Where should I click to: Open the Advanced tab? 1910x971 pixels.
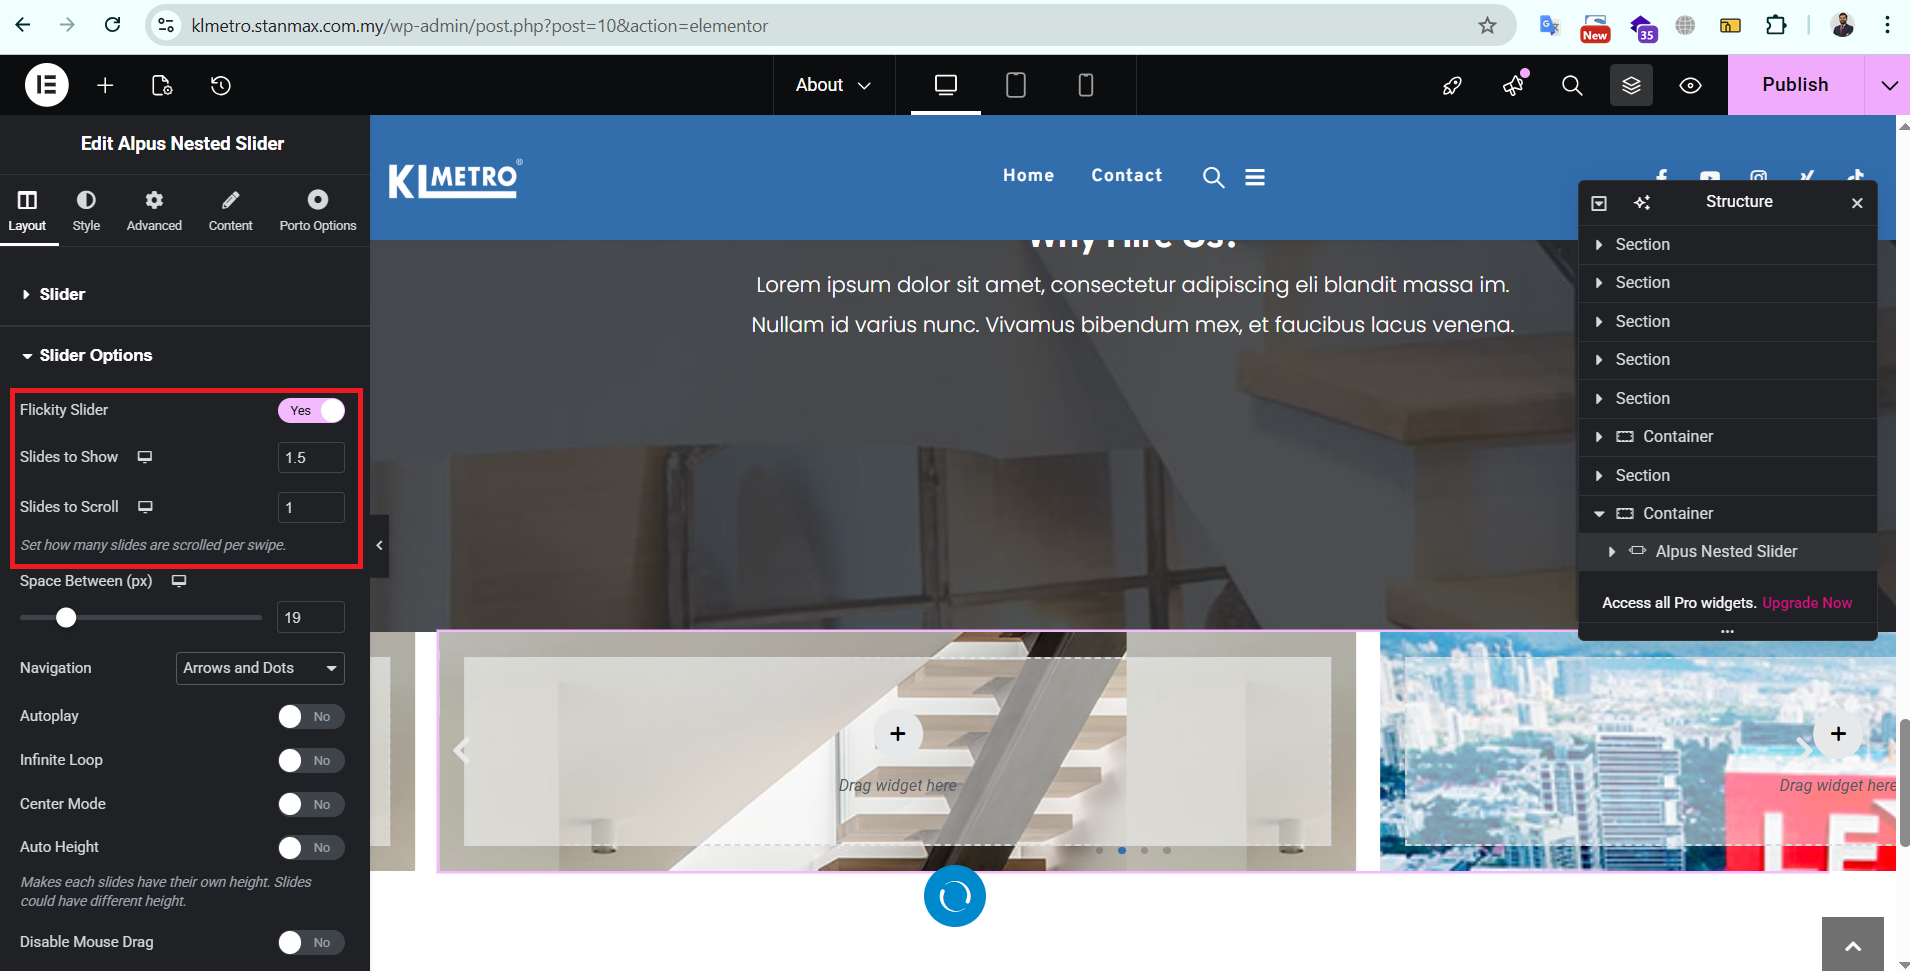[154, 211]
